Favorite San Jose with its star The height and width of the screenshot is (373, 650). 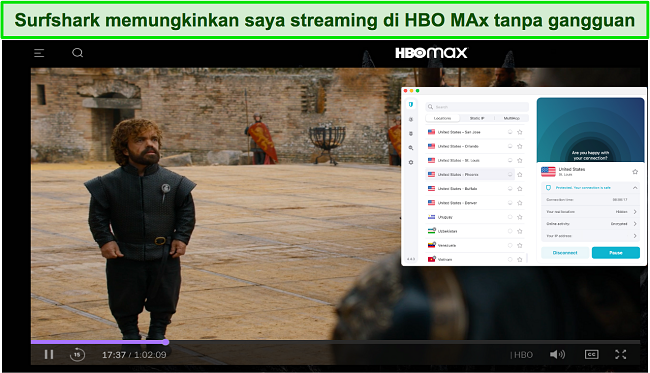520,132
